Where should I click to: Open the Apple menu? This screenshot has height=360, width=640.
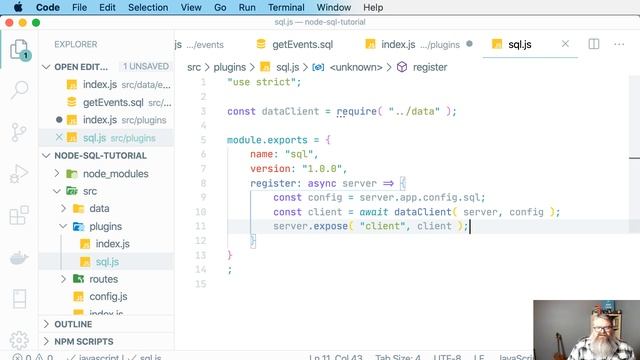(19, 7)
